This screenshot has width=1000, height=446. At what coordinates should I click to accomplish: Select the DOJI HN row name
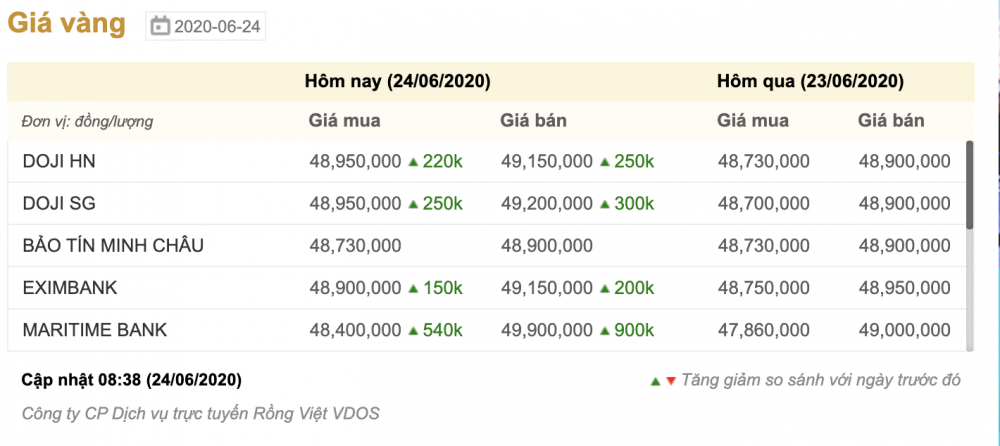point(59,161)
